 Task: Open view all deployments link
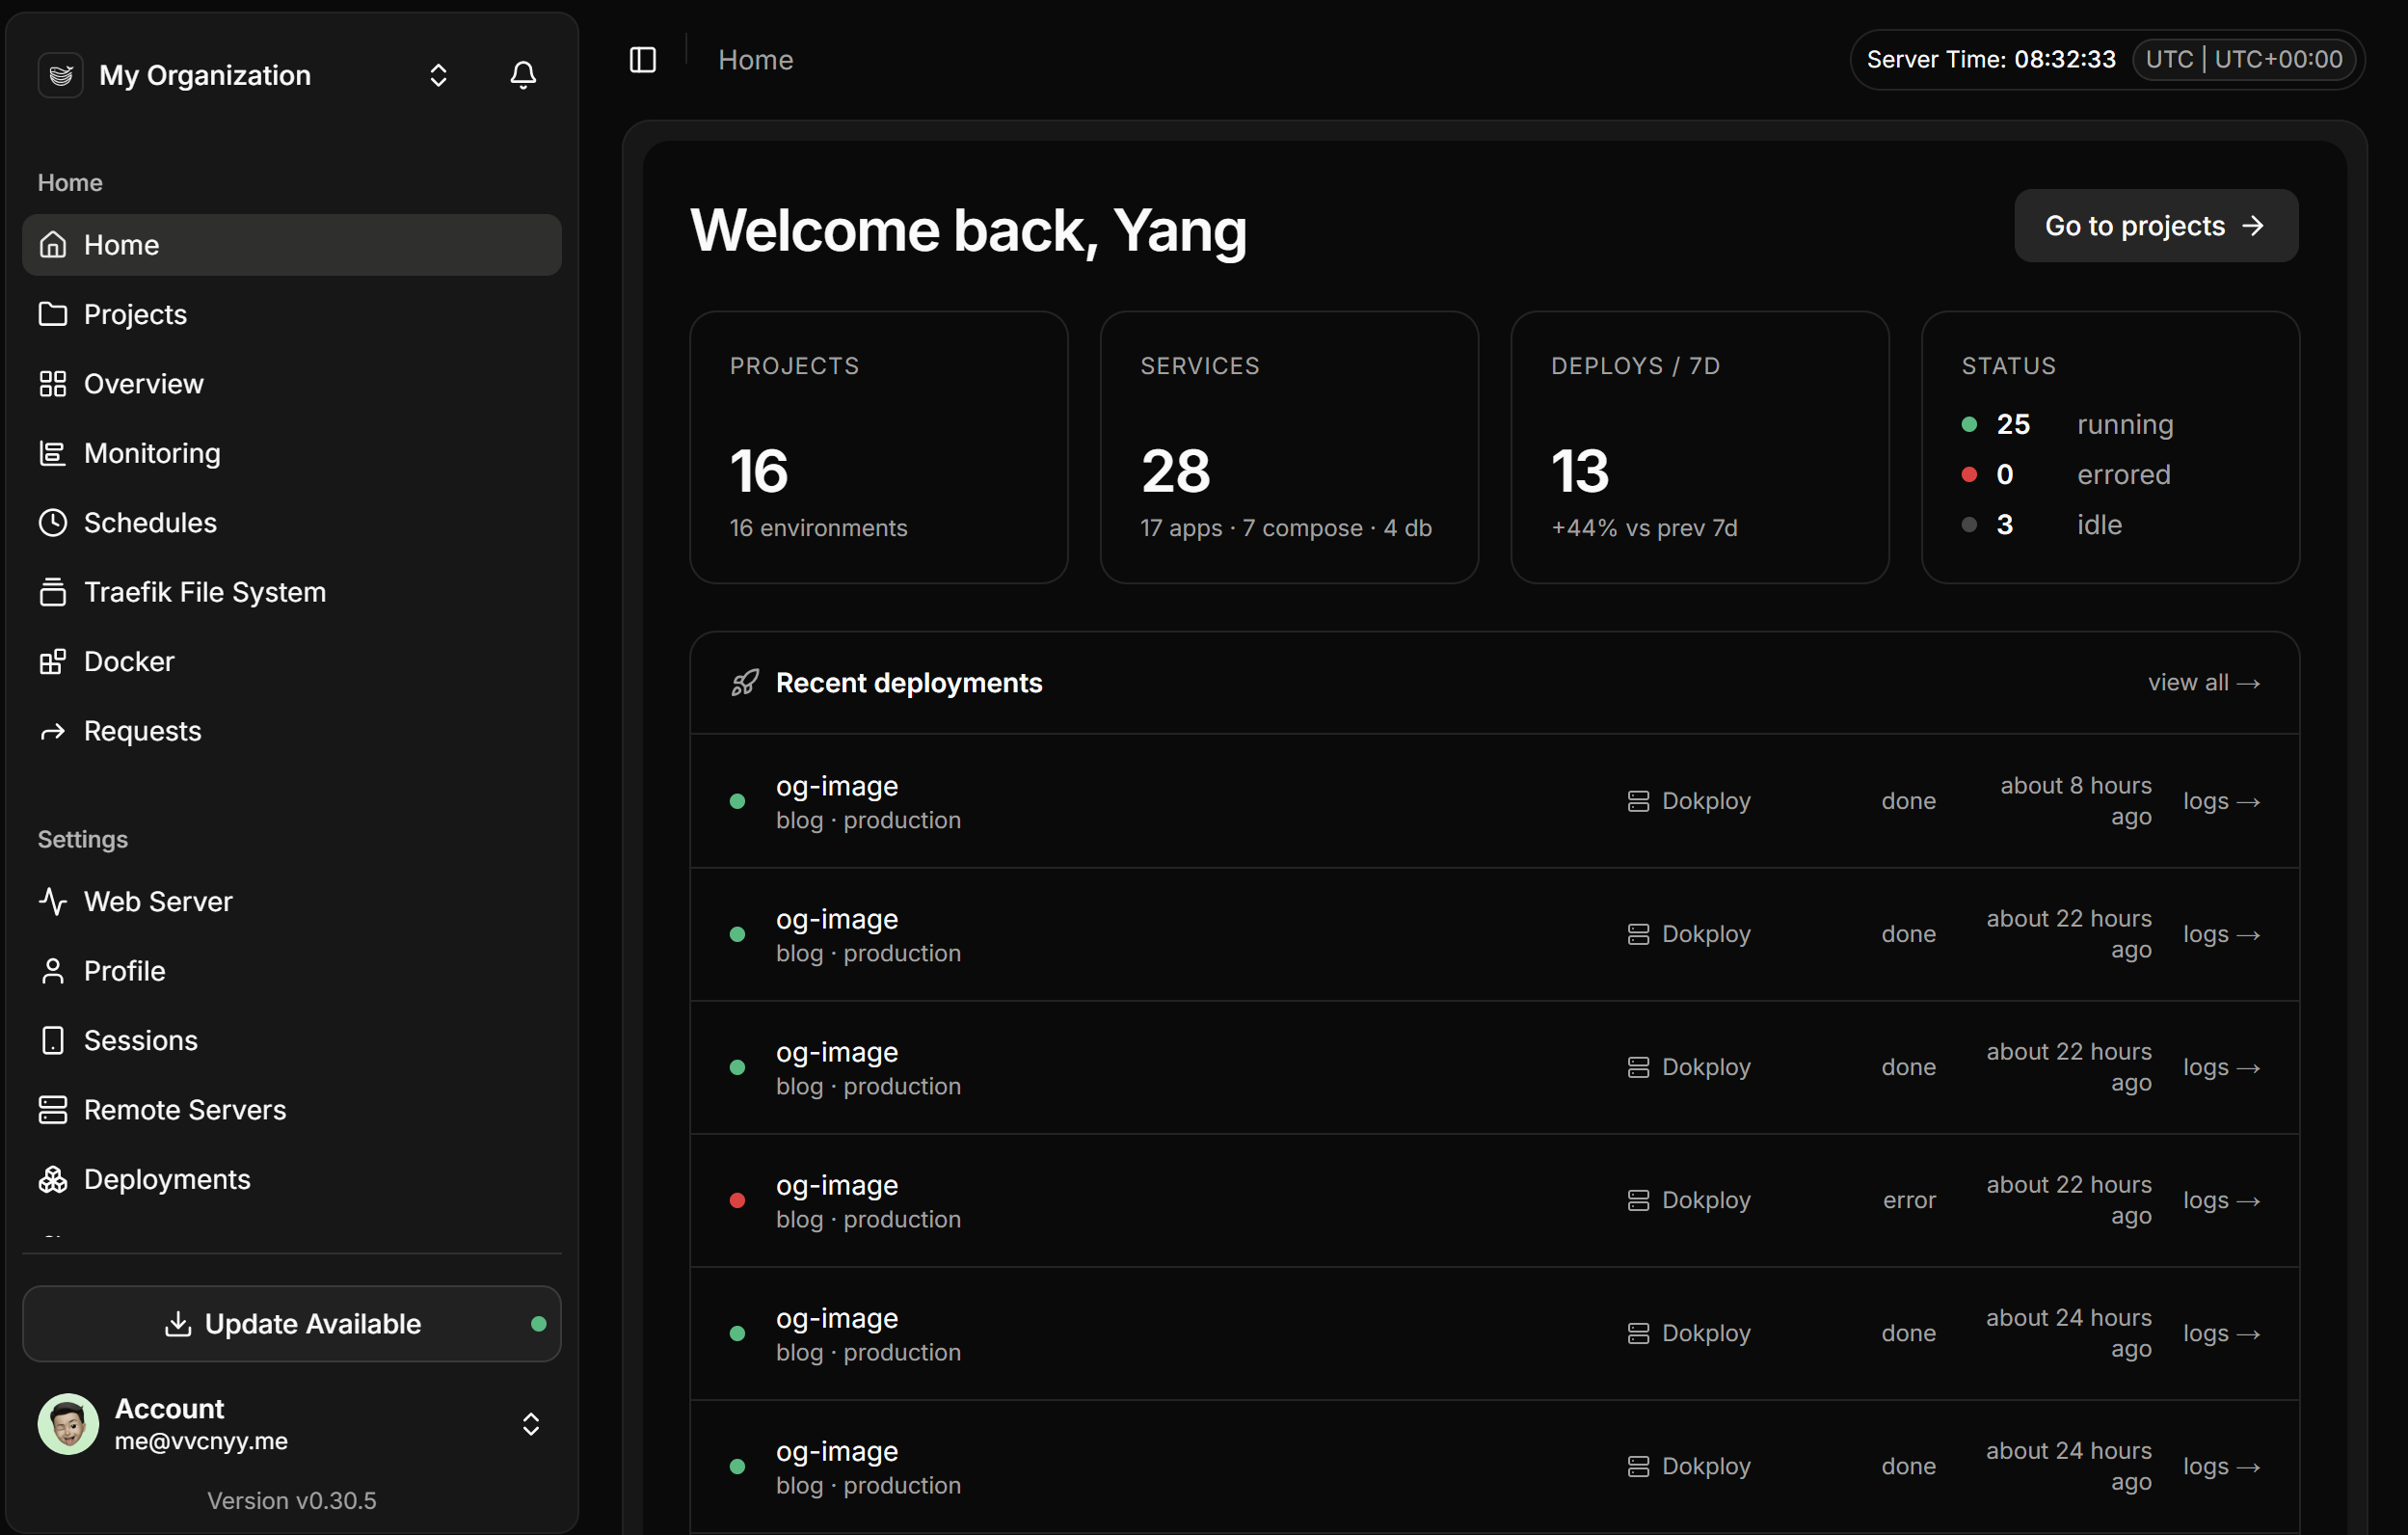tap(2204, 683)
